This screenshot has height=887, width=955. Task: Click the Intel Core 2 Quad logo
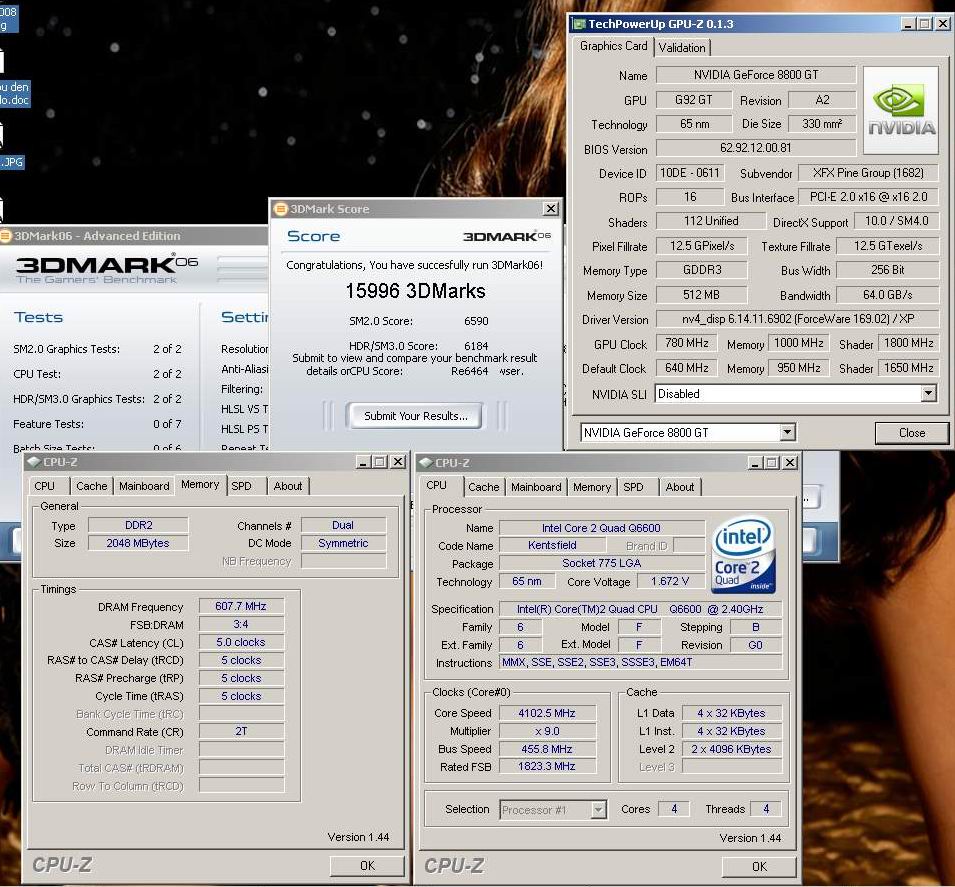pos(743,554)
